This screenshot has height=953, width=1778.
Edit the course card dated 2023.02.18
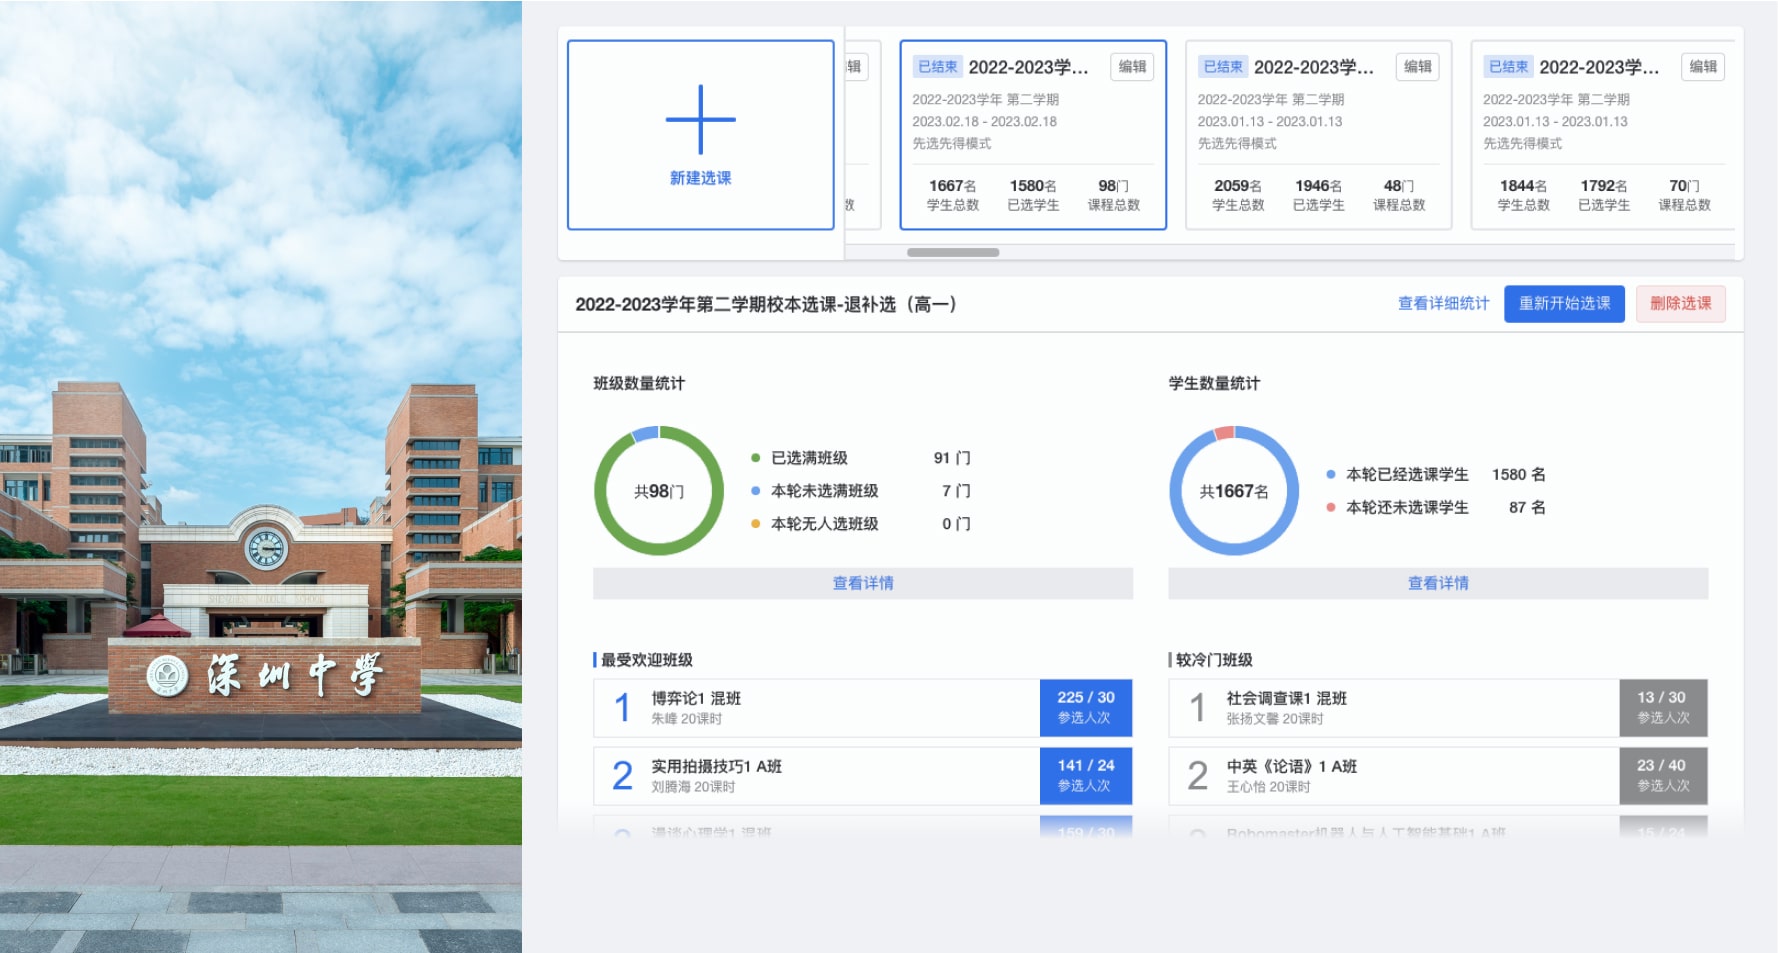pos(1132,67)
